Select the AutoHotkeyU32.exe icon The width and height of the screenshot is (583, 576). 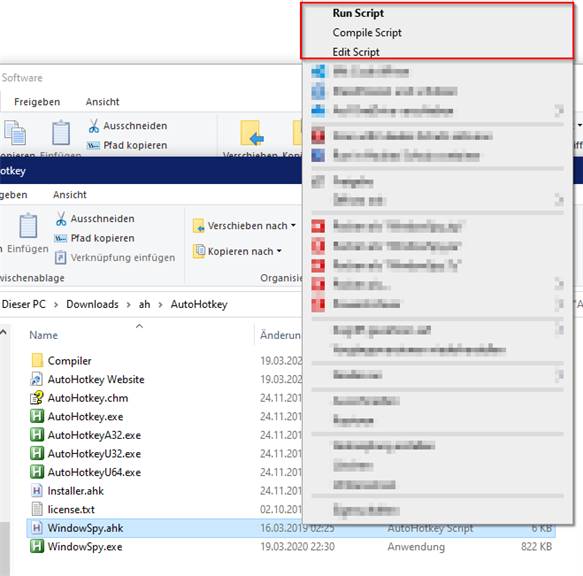37,453
